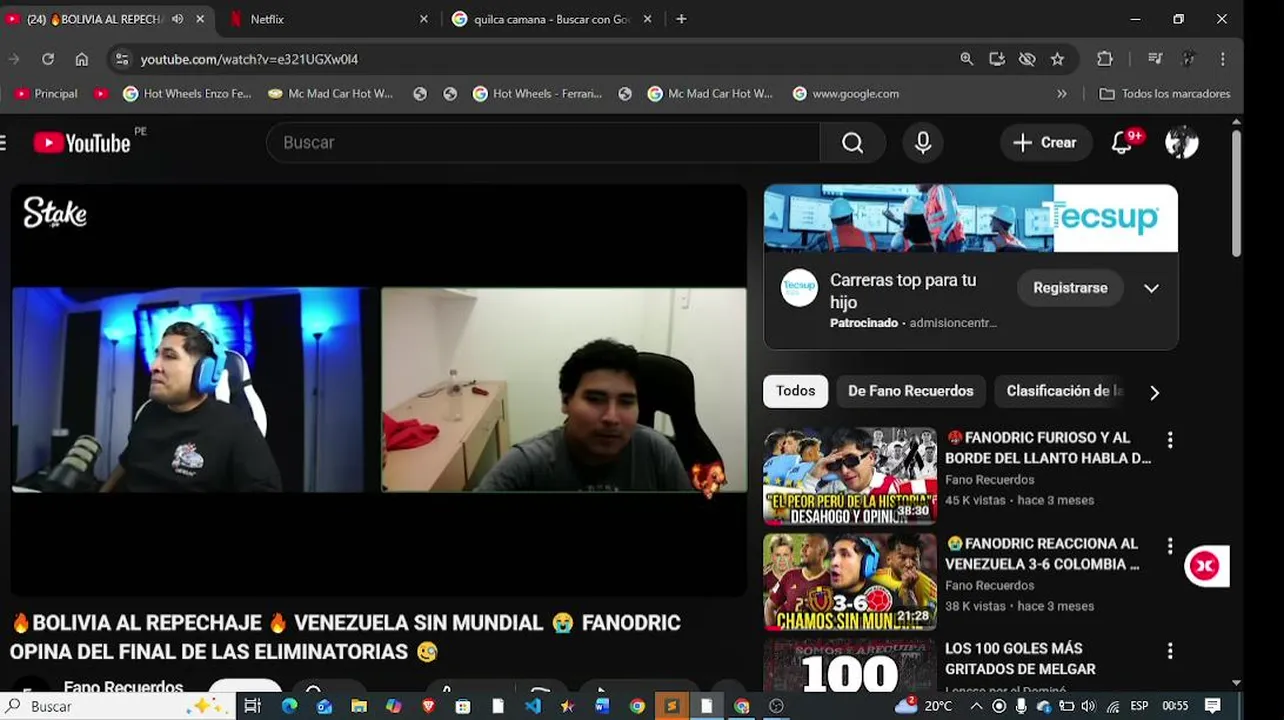
Task: Click the Crear button
Action: [x=1044, y=143]
